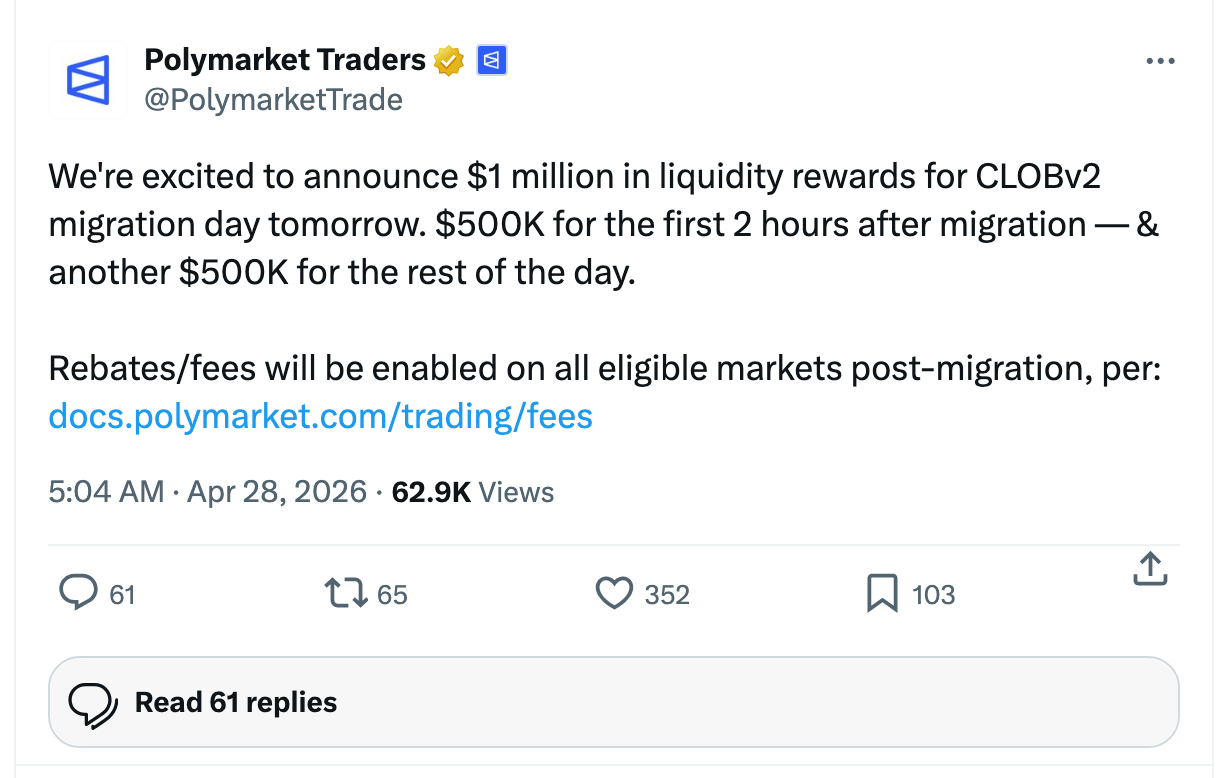Click the bookmark count 103

point(934,595)
